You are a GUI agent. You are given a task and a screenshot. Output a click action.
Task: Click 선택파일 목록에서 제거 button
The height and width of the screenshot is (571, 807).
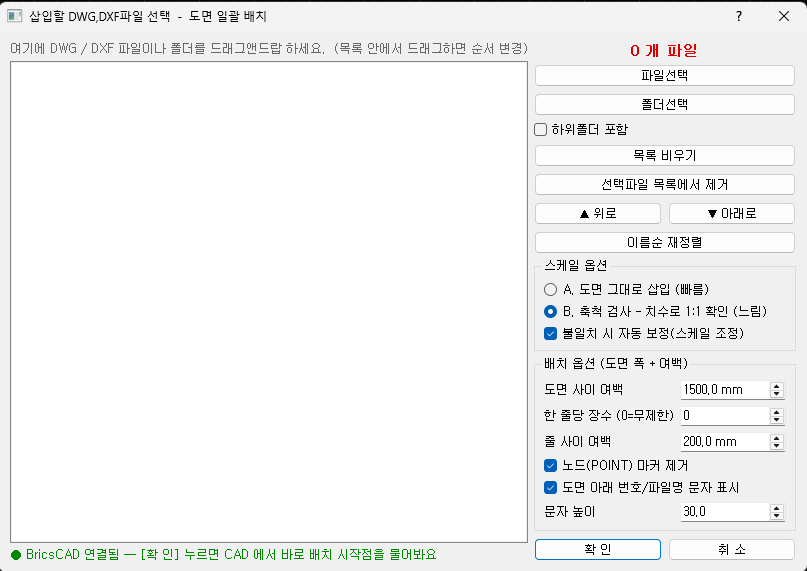tap(664, 184)
